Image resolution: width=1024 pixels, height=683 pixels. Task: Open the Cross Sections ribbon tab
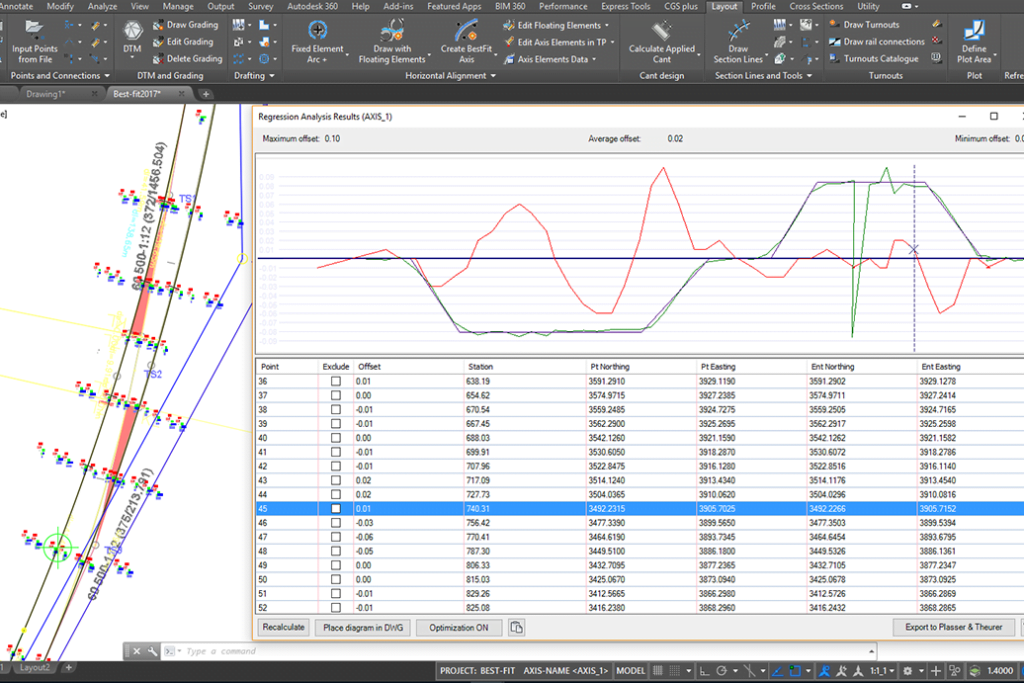[816, 6]
